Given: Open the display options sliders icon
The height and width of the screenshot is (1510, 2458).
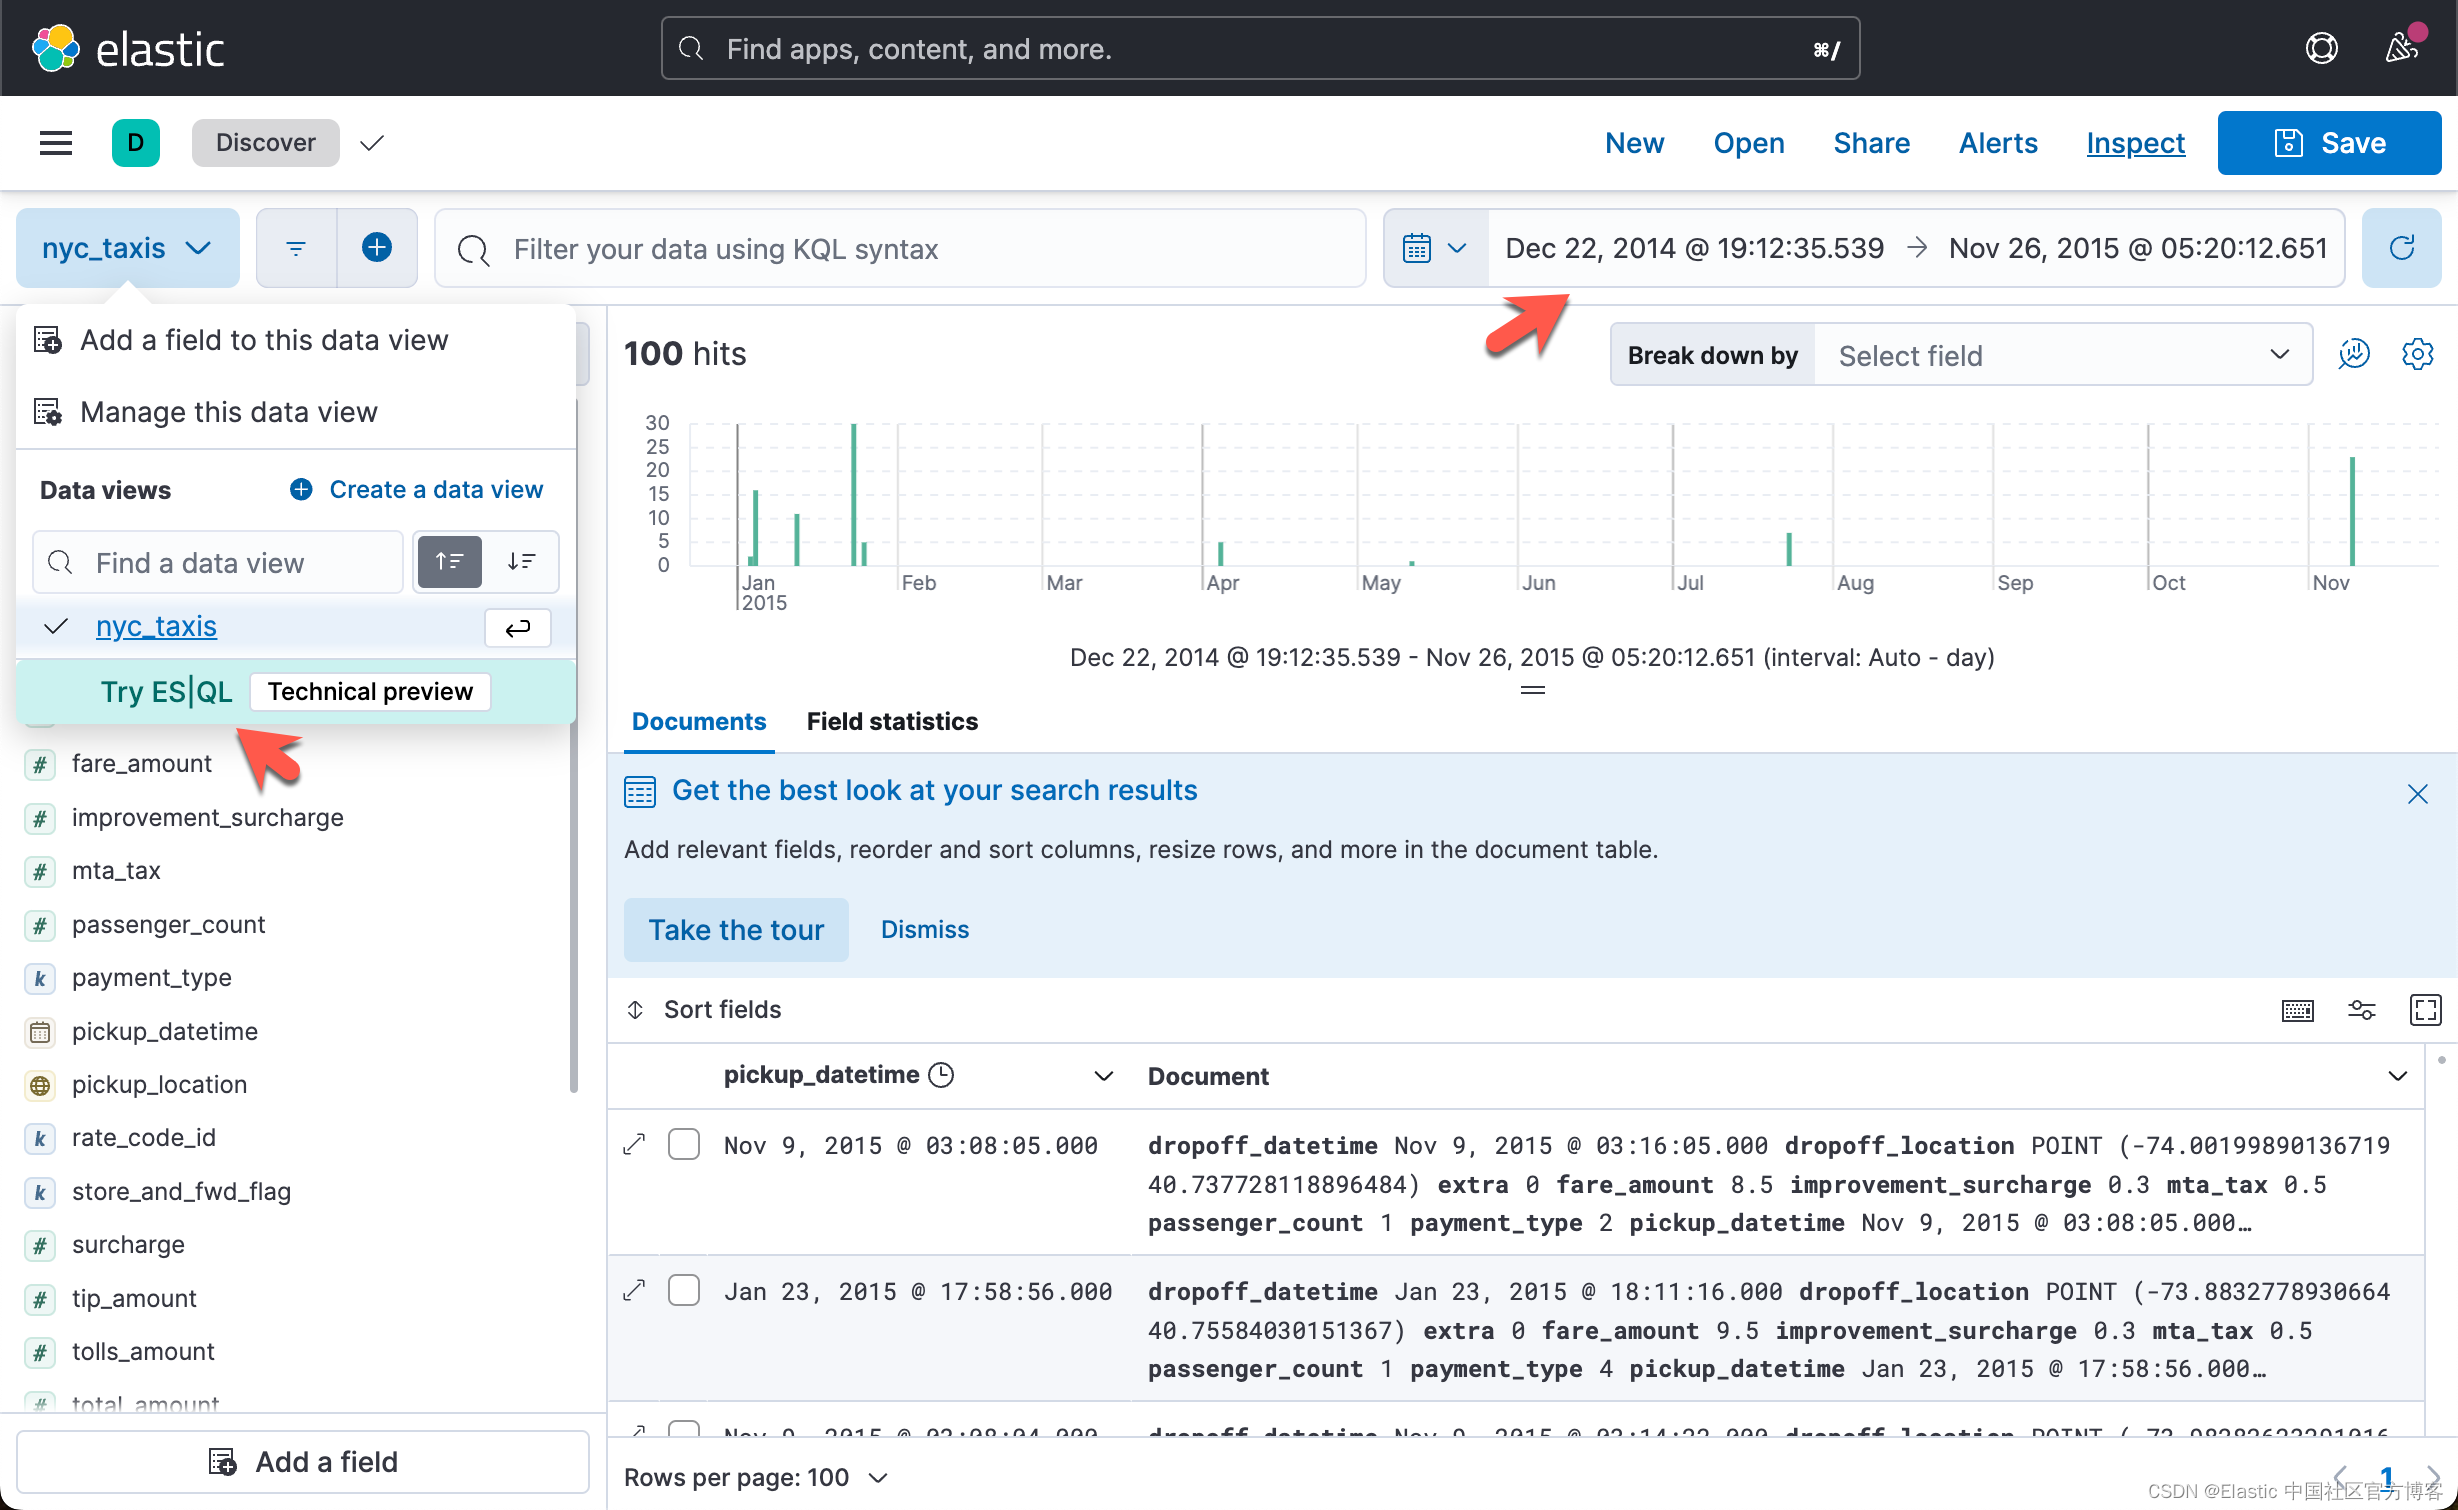Looking at the screenshot, I should coord(2362,1010).
